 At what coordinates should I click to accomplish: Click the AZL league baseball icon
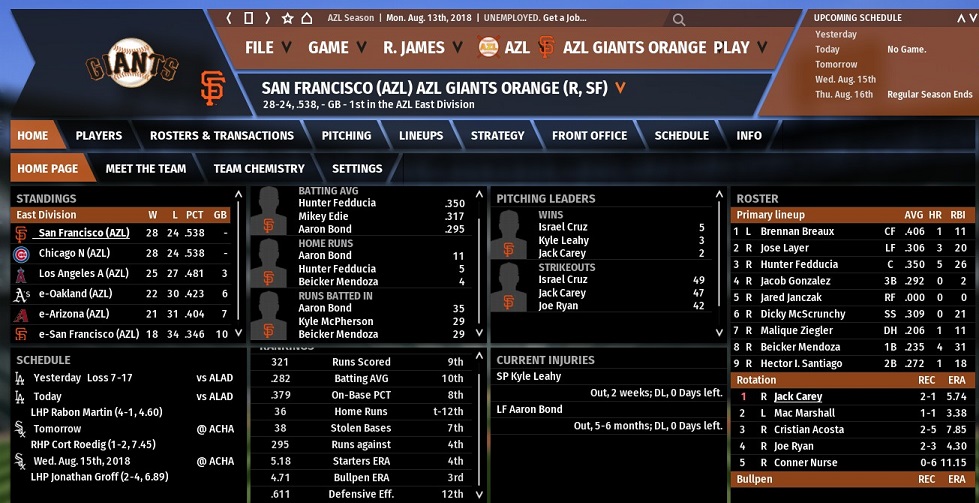(488, 47)
